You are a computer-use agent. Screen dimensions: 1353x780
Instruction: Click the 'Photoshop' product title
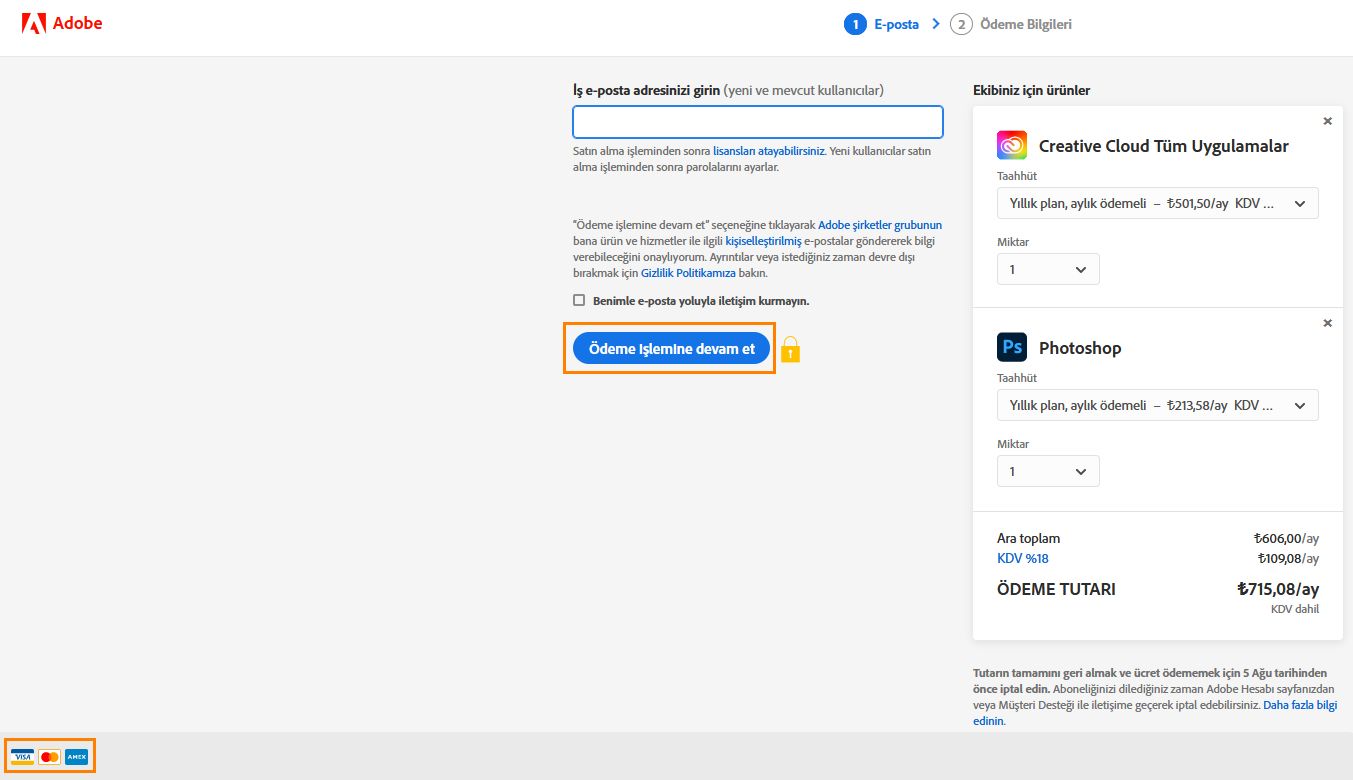pyautogui.click(x=1080, y=348)
